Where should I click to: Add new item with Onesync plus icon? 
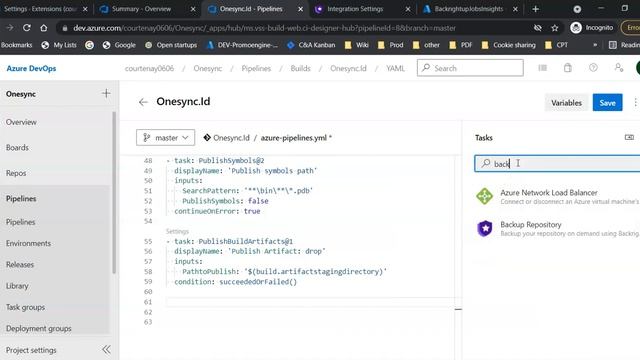[106, 93]
